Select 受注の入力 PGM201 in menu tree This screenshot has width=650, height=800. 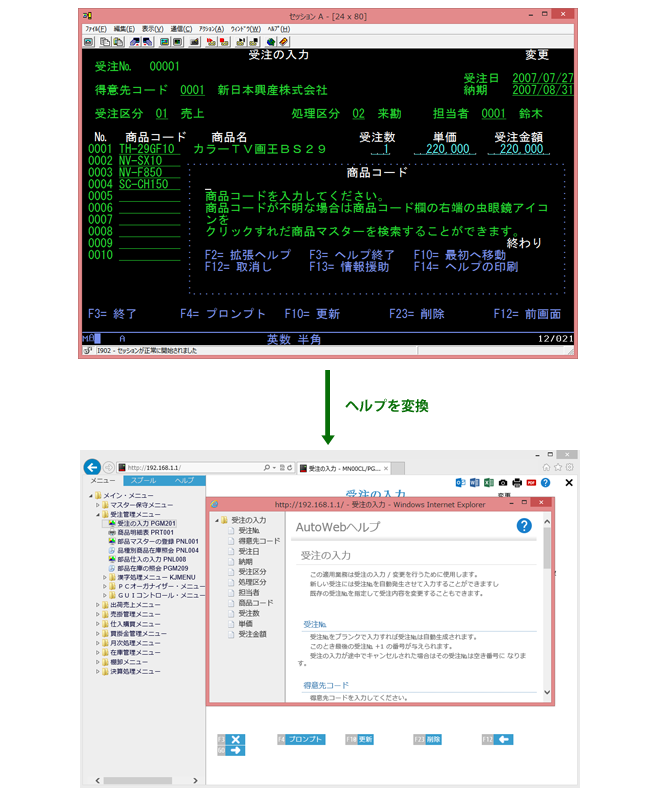pyautogui.click(x=146, y=523)
